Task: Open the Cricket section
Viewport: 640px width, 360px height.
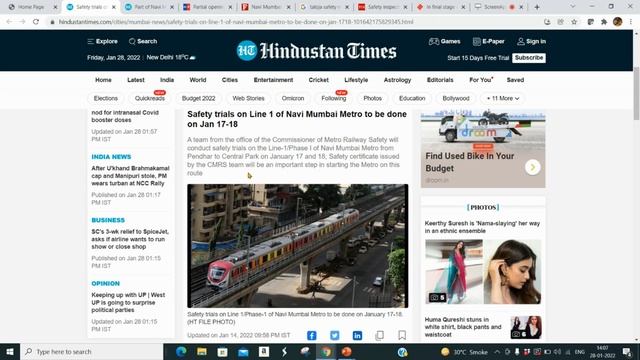Action: (x=319, y=80)
